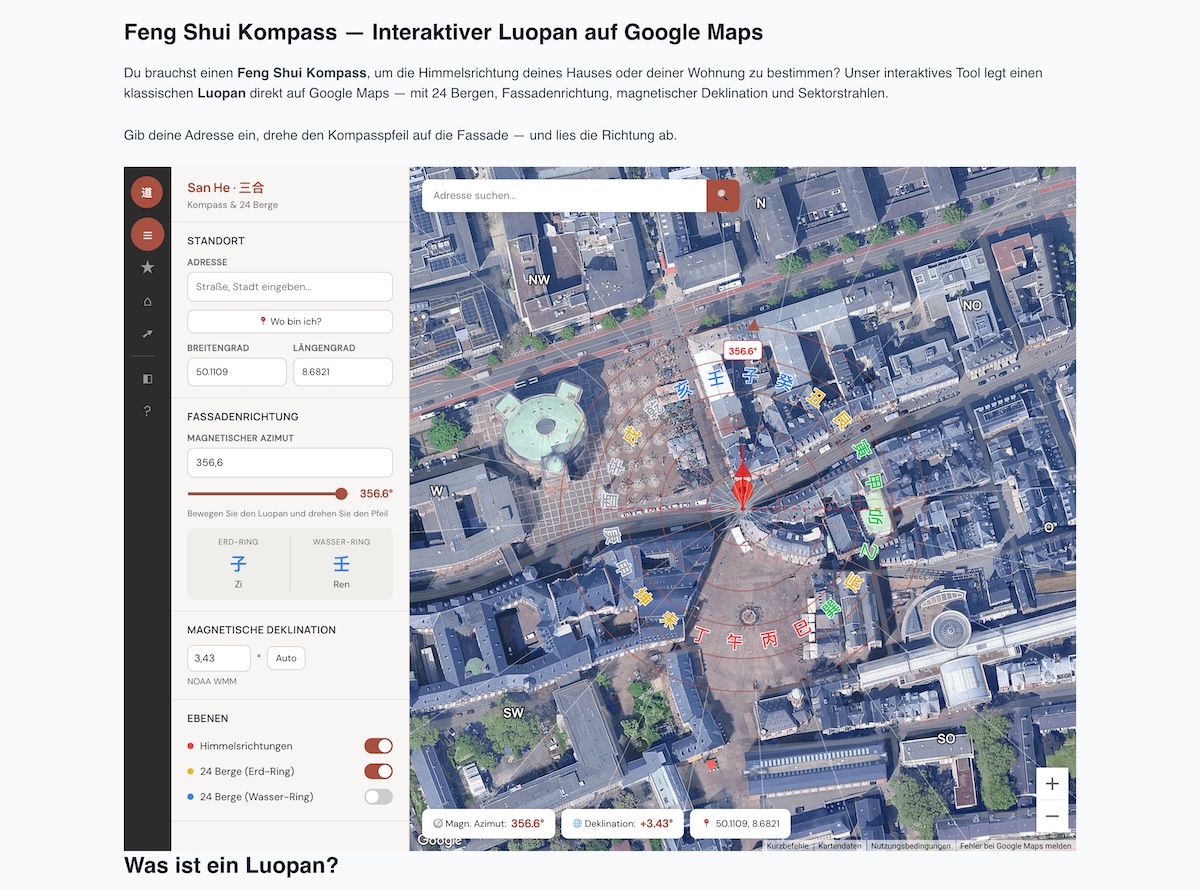The width and height of the screenshot is (1200, 890).
Task: Click the map search magnifier button
Action: [x=723, y=196]
